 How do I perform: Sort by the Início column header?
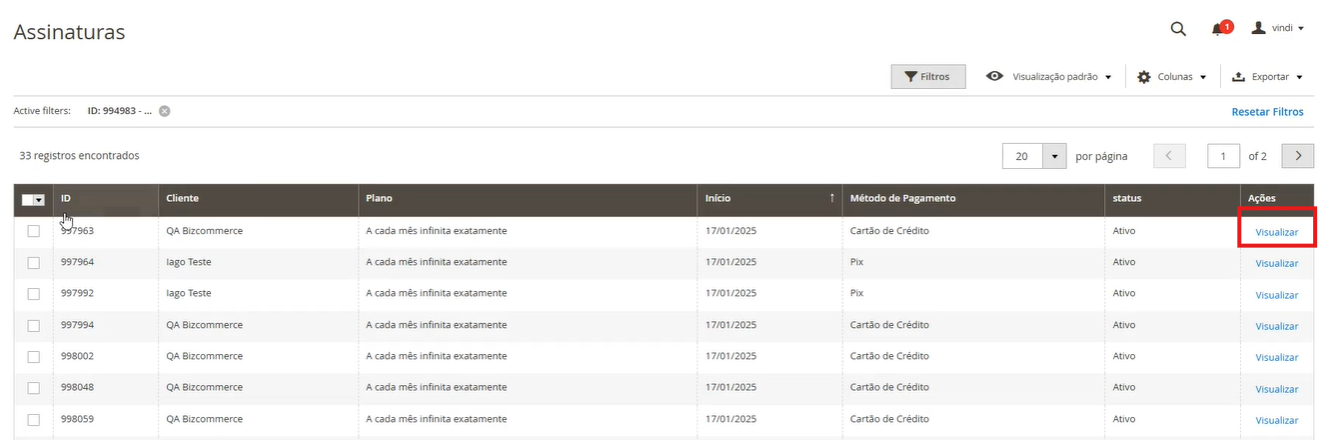[718, 199]
